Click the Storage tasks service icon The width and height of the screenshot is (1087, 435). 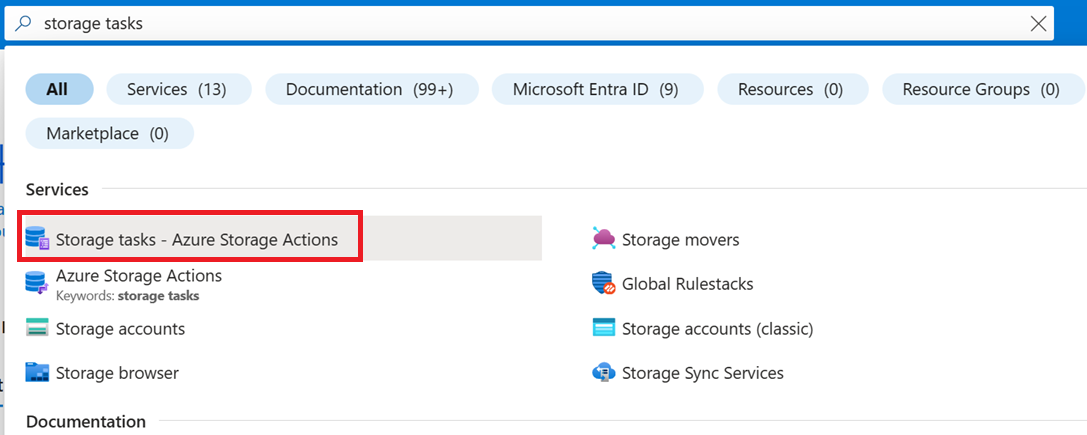tap(37, 239)
